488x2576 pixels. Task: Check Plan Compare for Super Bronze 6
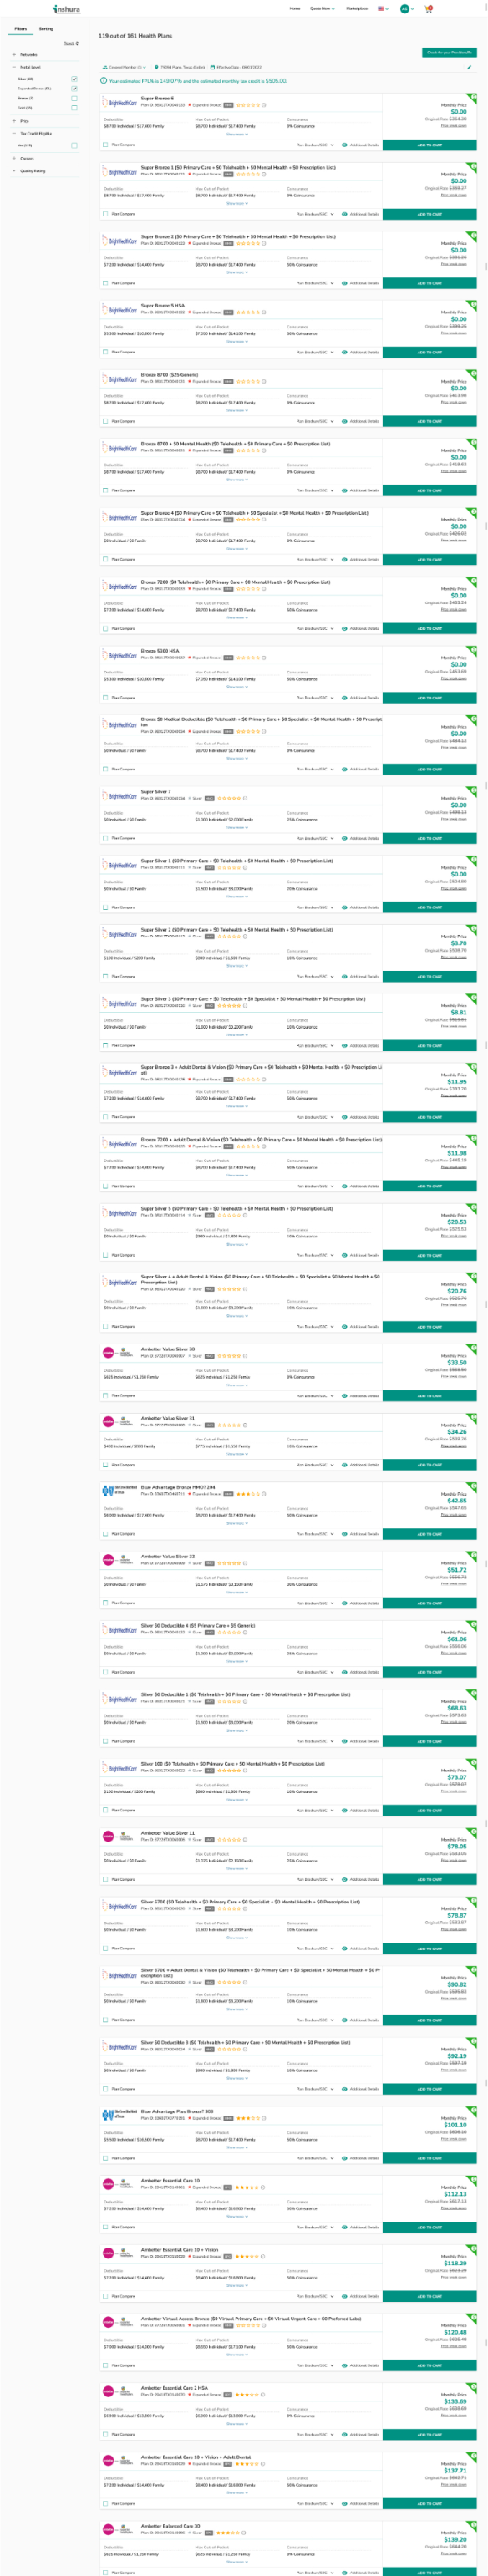pos(106,144)
